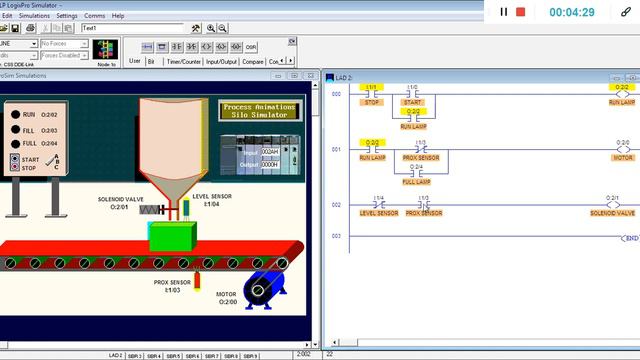Click the recording annotation pen icon
Viewport: 640px width, 360px height.
pyautogui.click(x=626, y=12)
